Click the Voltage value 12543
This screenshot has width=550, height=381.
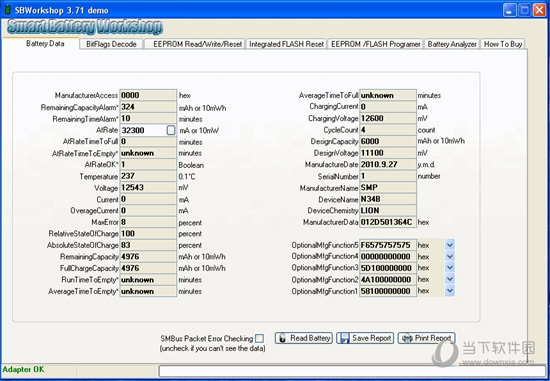(148, 188)
